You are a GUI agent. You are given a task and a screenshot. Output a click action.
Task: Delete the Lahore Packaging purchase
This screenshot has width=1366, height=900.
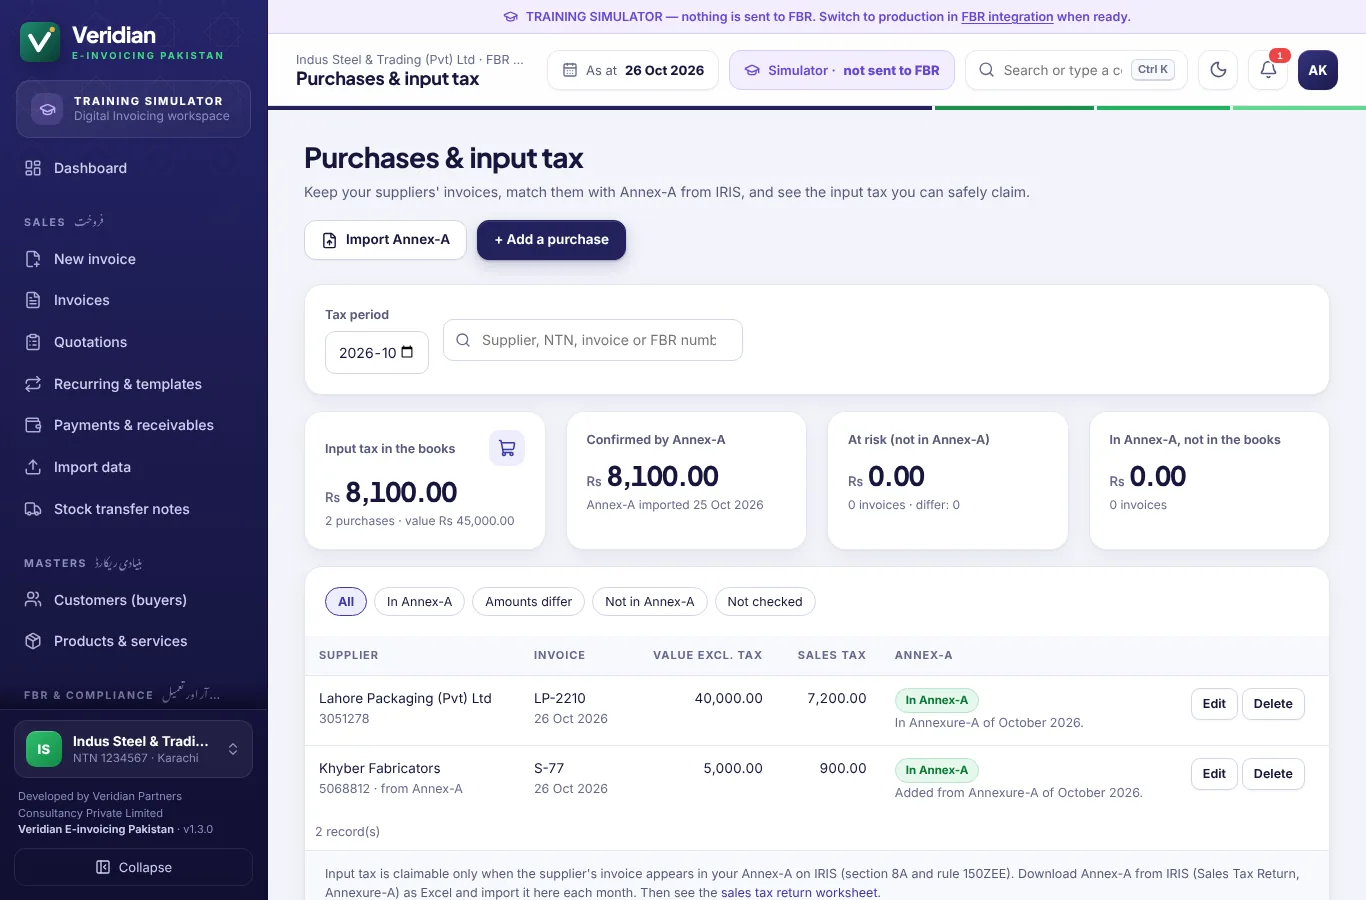click(x=1273, y=704)
